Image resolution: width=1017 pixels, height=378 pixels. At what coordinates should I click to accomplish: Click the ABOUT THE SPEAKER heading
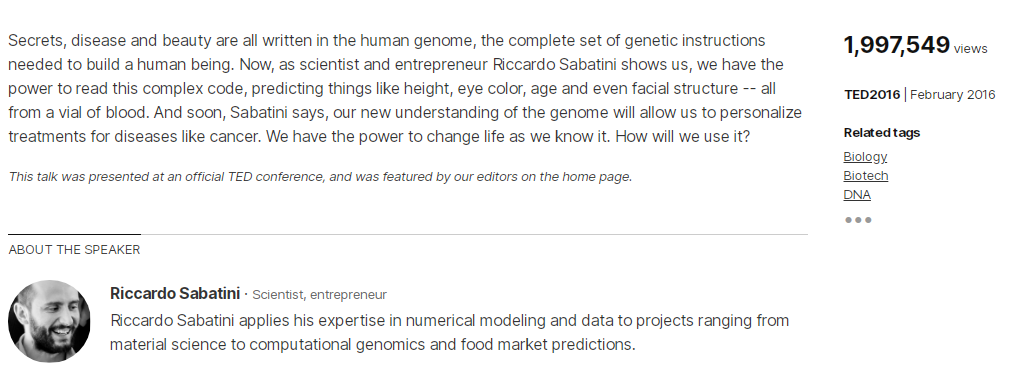click(x=74, y=250)
